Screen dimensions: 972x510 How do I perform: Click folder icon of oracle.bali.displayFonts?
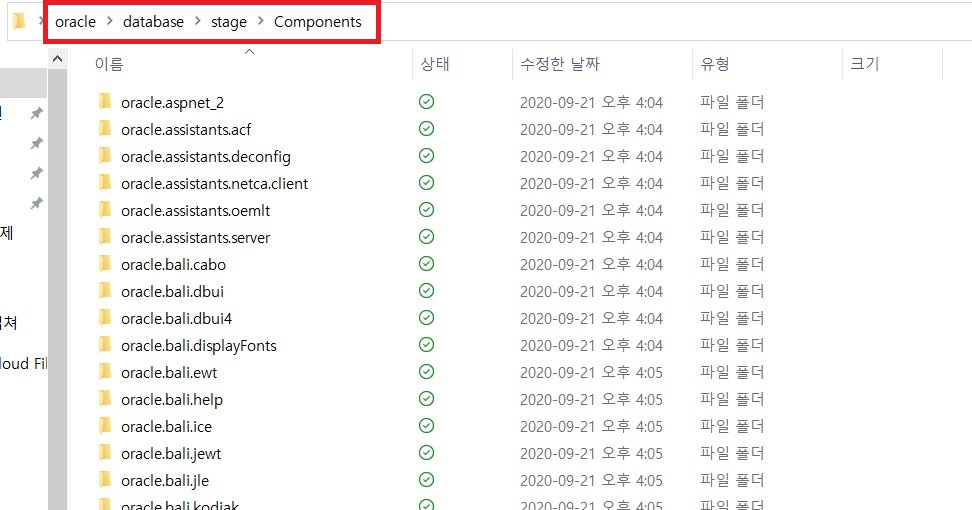point(105,345)
